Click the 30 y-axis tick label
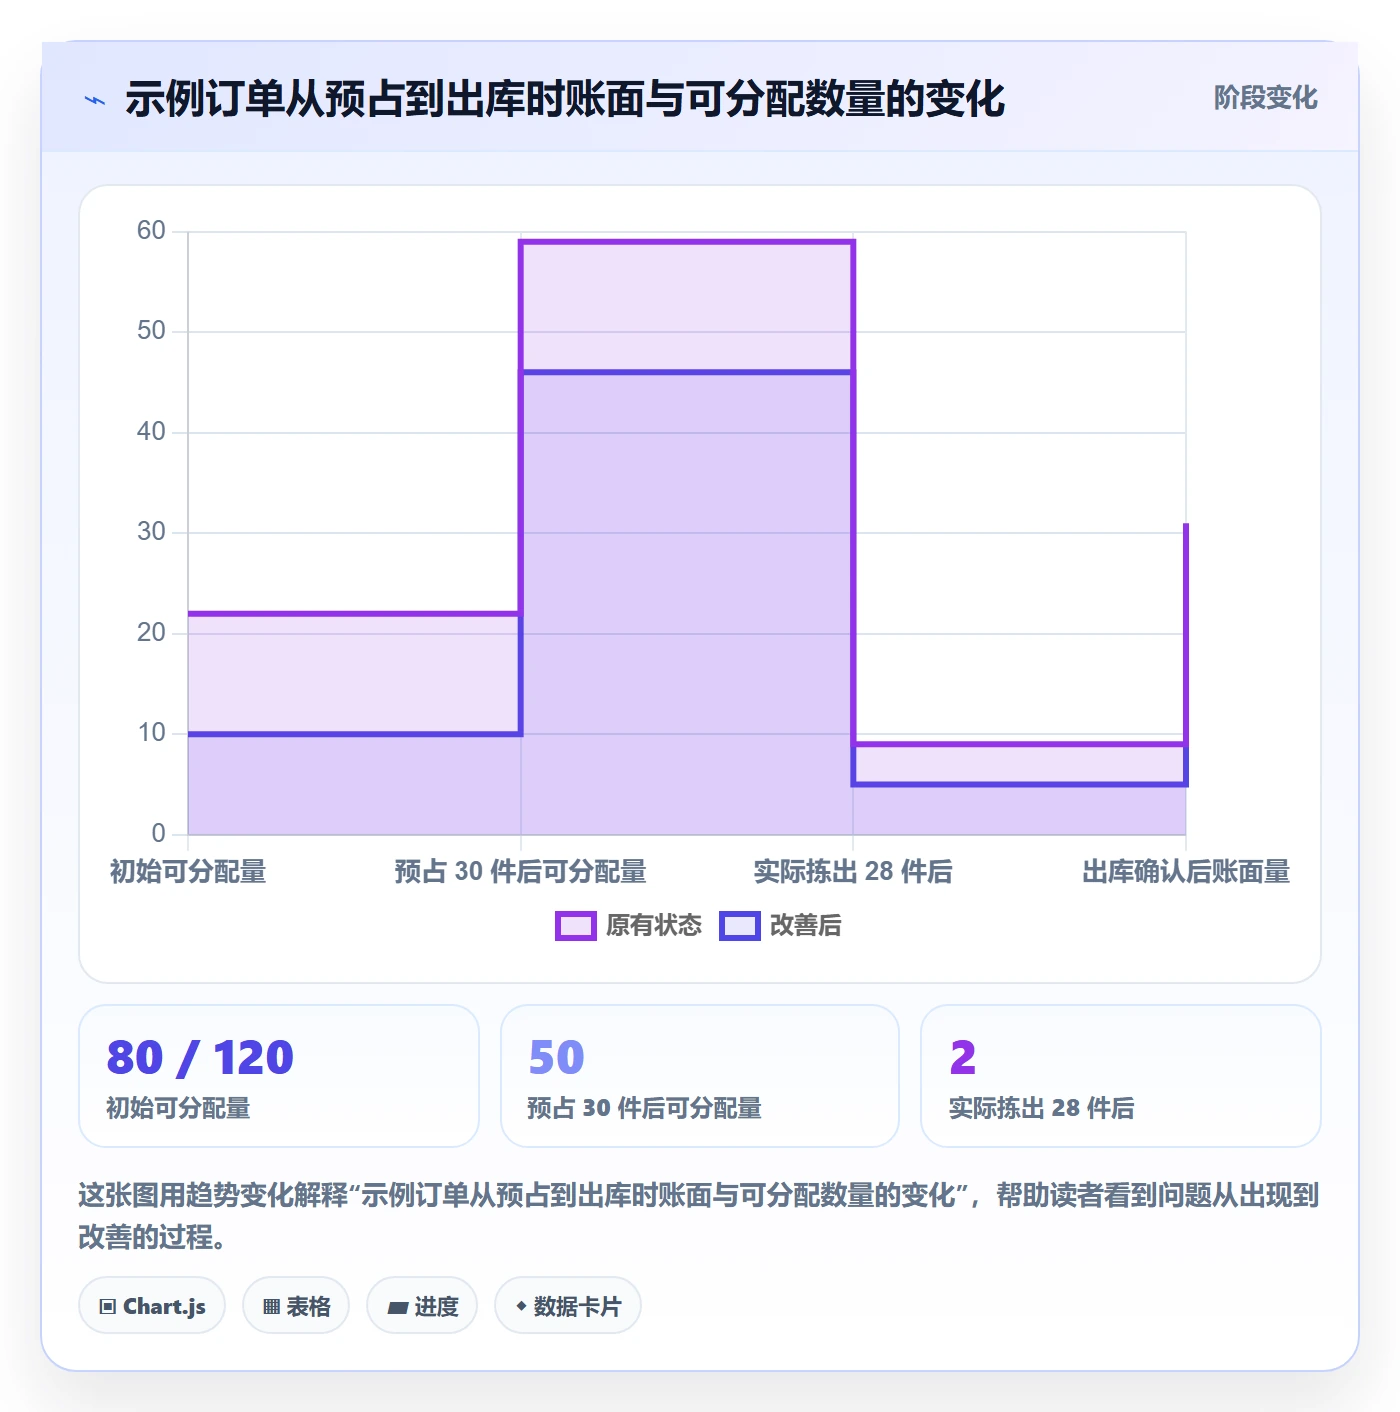 click(151, 532)
